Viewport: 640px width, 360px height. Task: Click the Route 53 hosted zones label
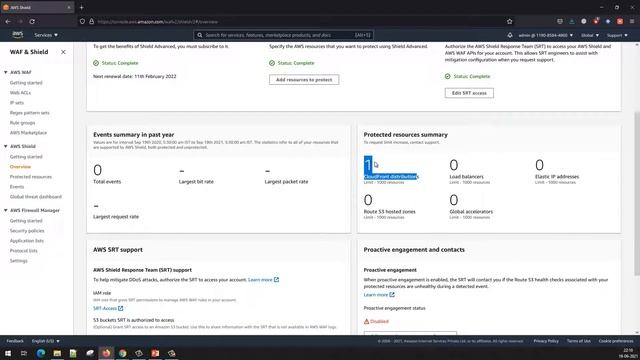pyautogui.click(x=389, y=212)
